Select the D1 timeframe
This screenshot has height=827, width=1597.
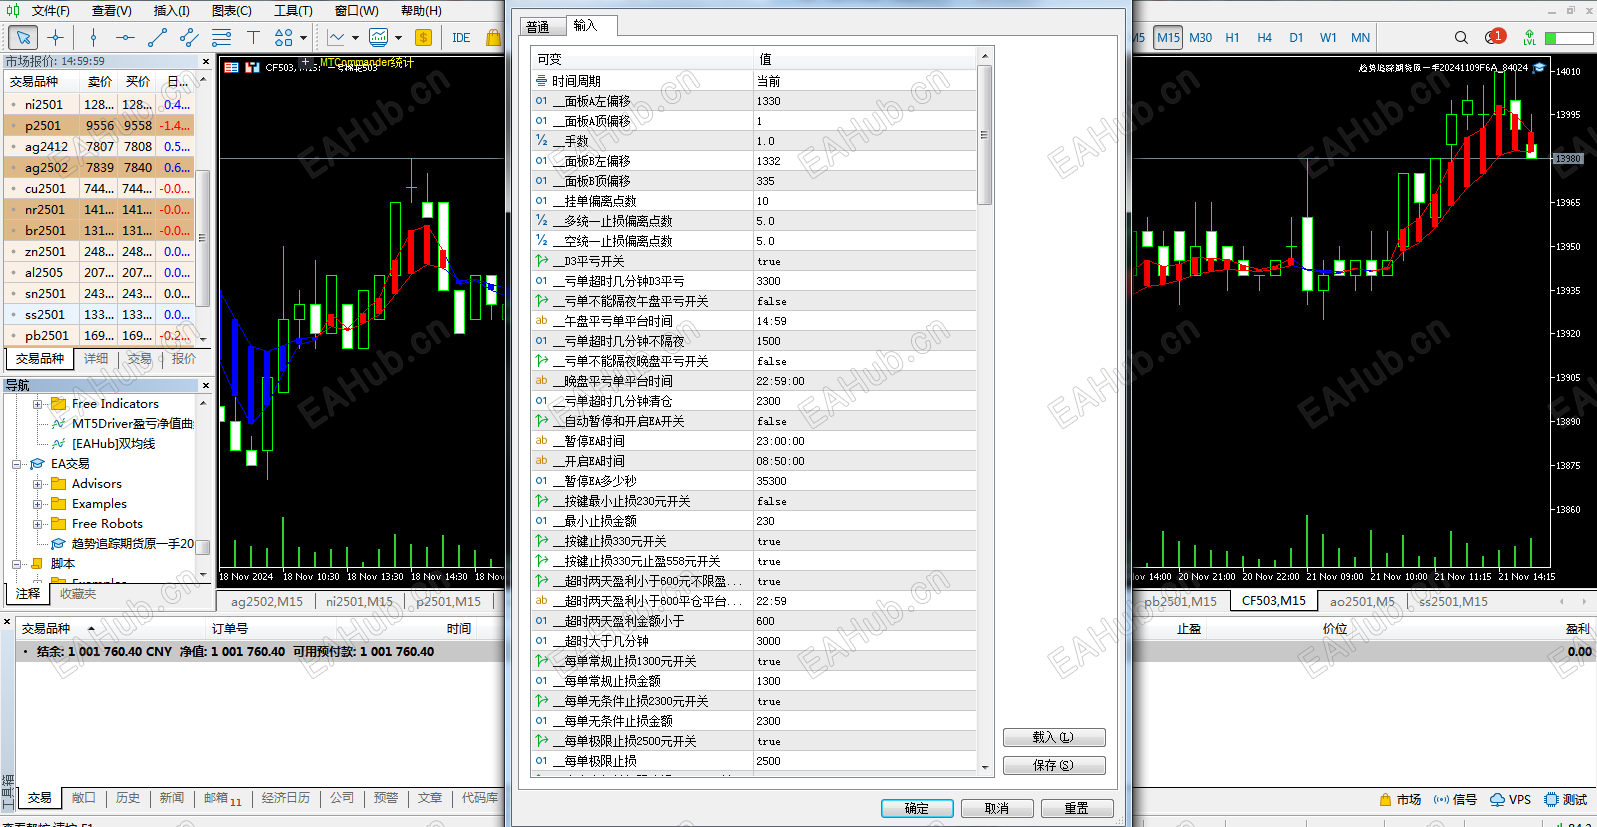(1296, 38)
